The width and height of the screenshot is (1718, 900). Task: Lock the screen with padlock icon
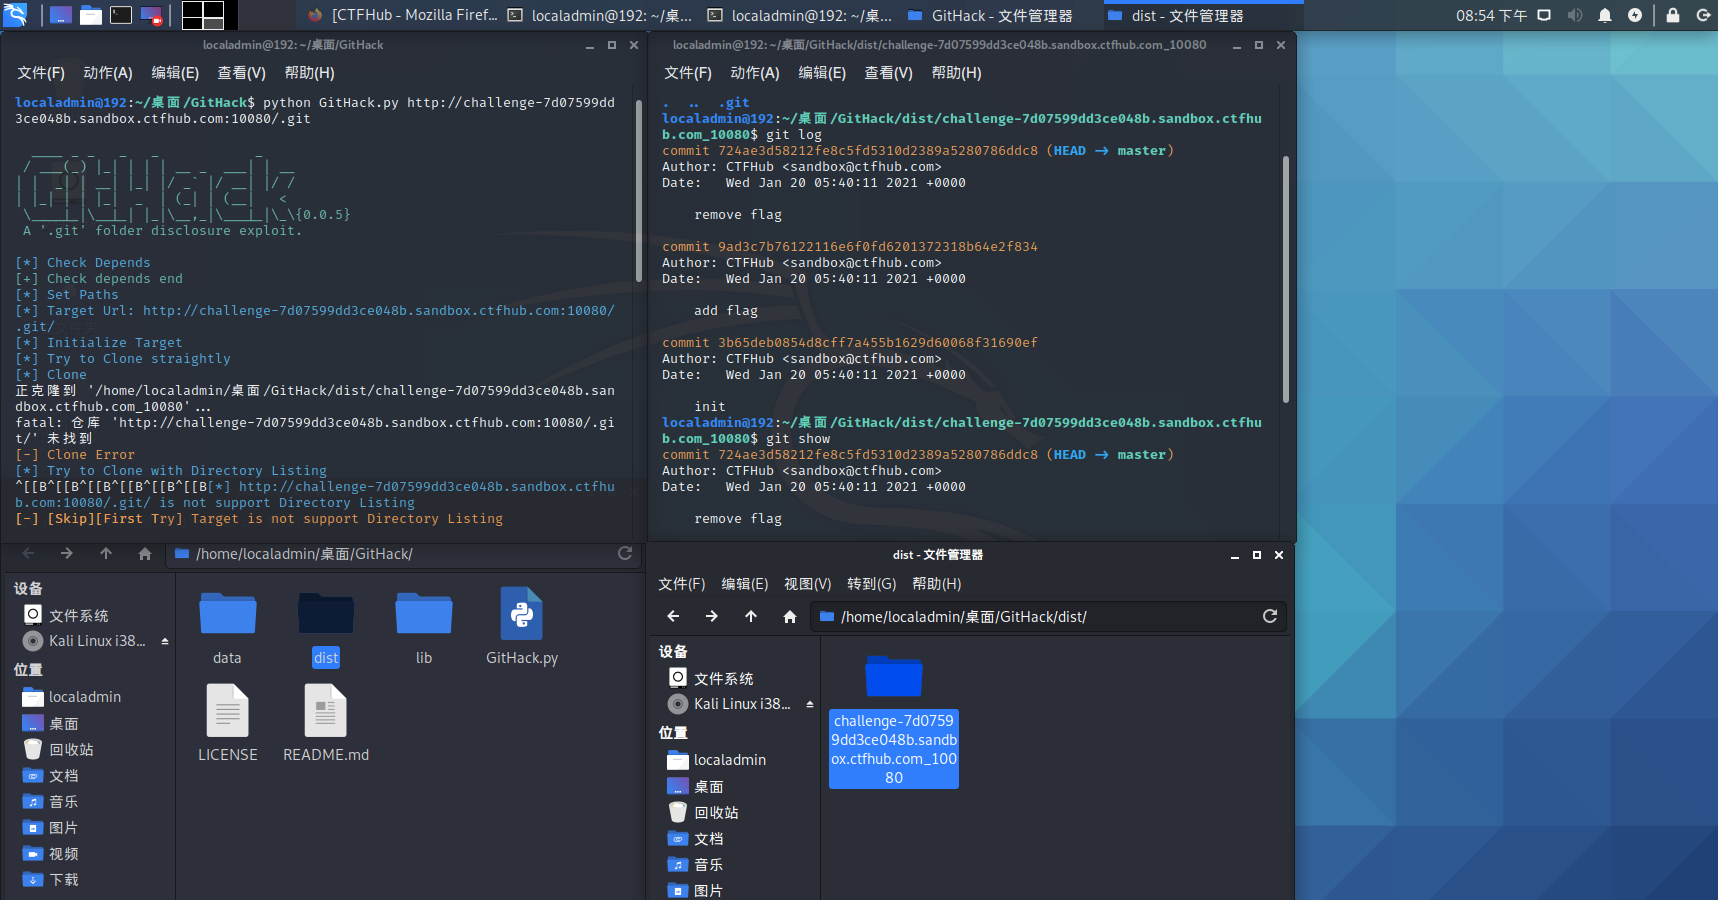pos(1673,15)
